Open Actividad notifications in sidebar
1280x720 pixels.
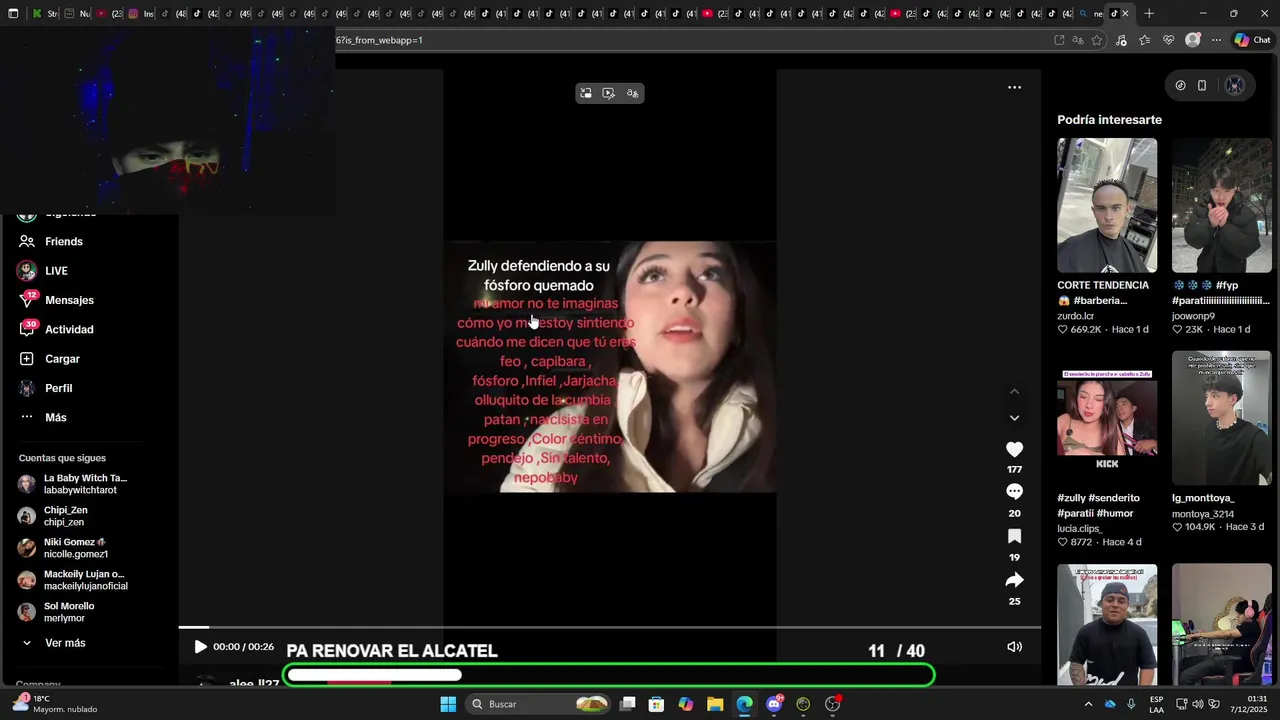(x=69, y=329)
